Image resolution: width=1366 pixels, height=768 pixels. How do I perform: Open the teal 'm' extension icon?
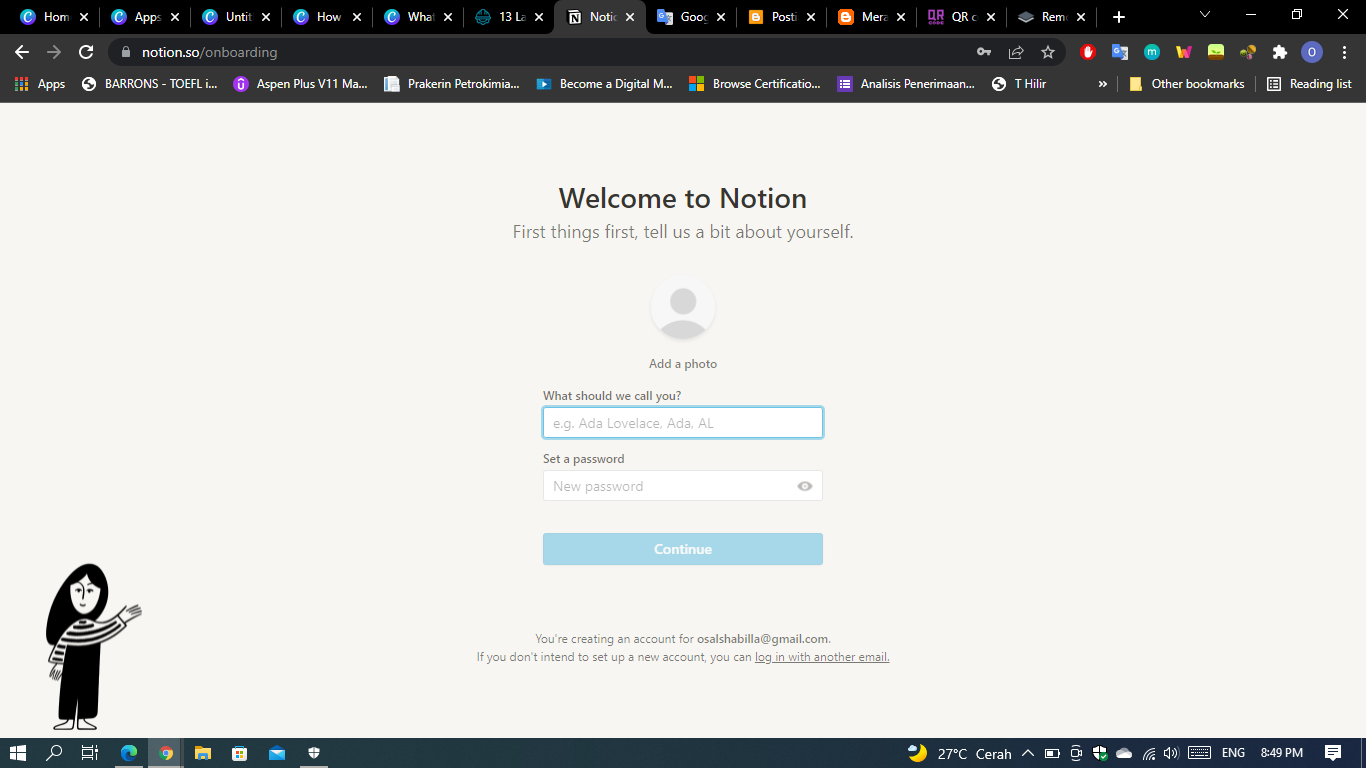[x=1152, y=52]
